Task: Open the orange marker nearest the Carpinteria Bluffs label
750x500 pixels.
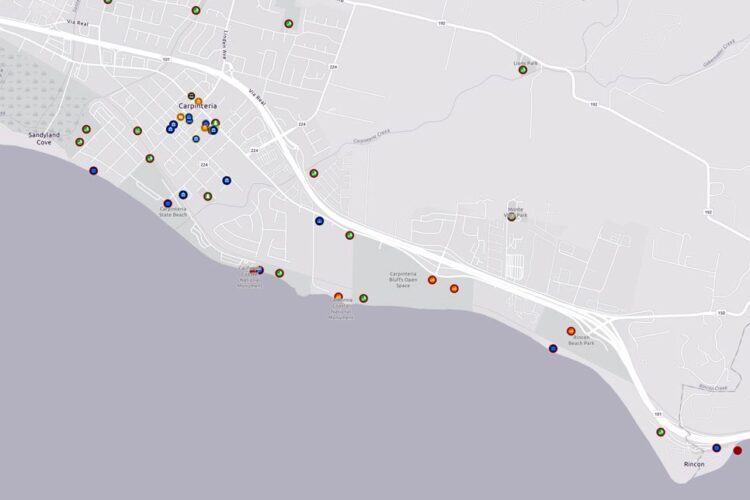Action: tap(432, 280)
